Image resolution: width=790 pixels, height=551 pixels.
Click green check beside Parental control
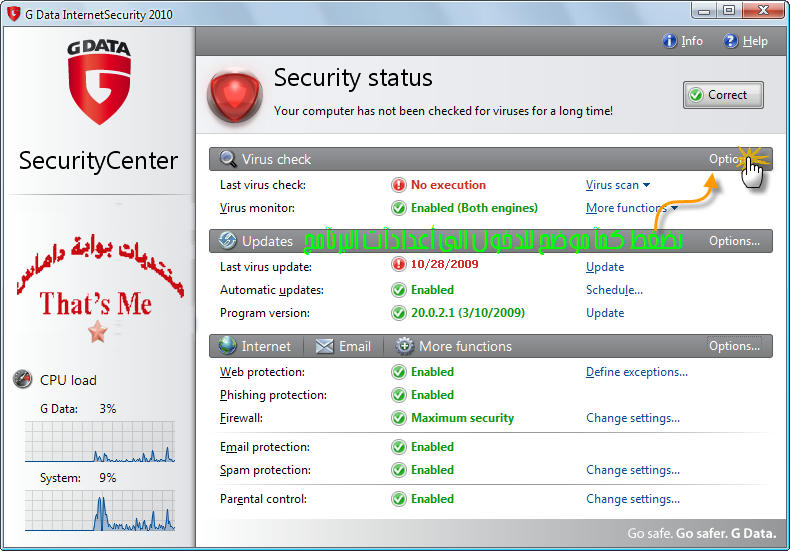[399, 499]
